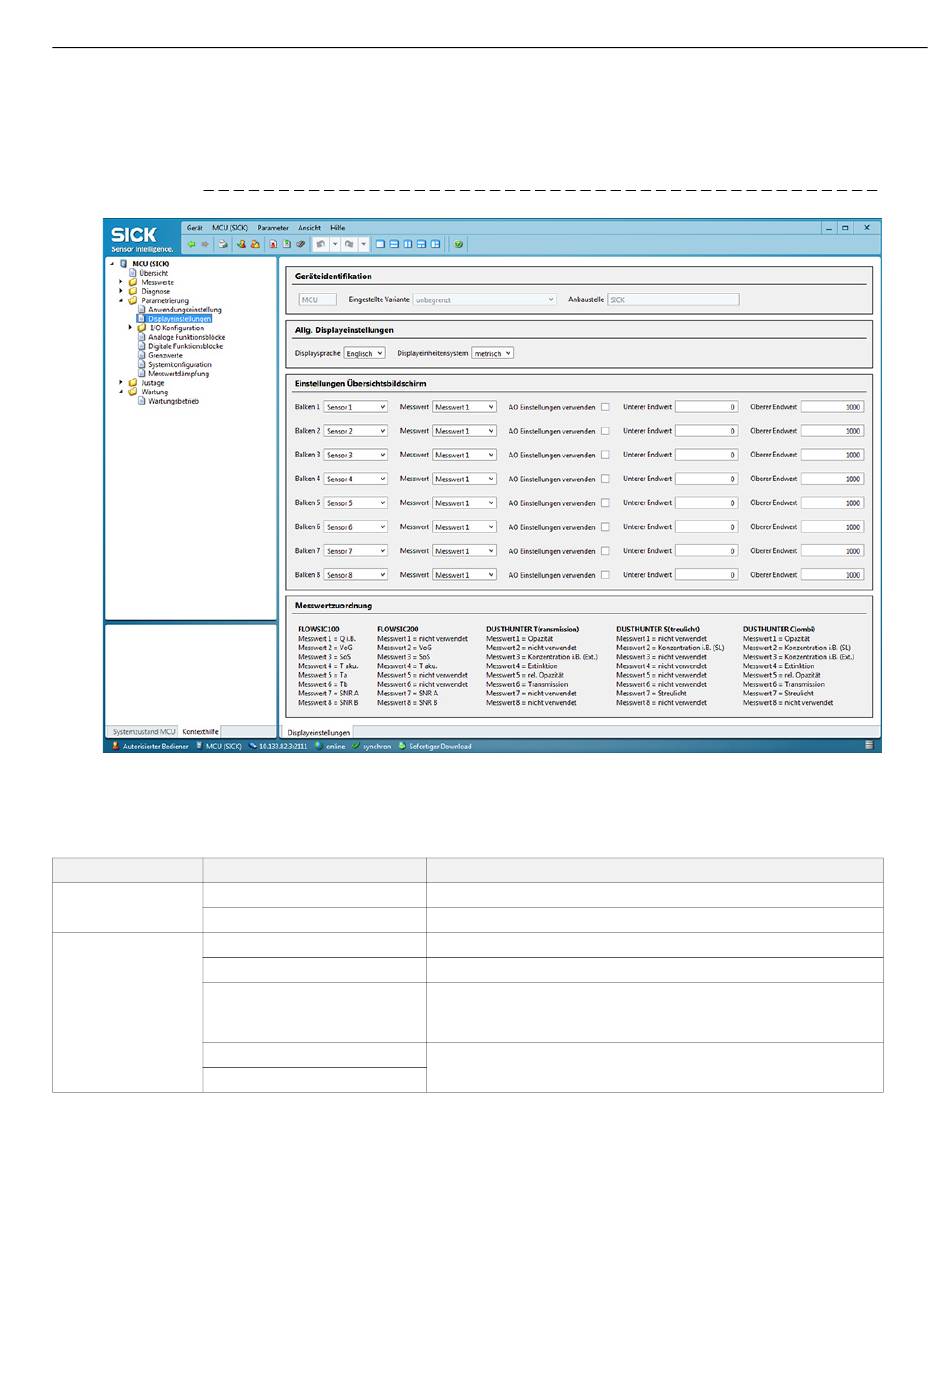This screenshot has width=950, height=1388.
Task: Click the green forward arrow toolbar icon
Action: [205, 244]
